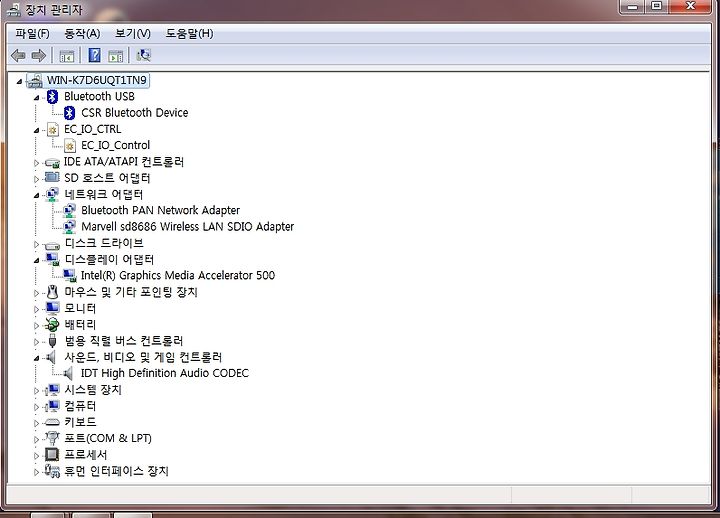This screenshot has height=518, width=720.
Task: Expand the 시스템 장치 category
Action: pos(37,391)
